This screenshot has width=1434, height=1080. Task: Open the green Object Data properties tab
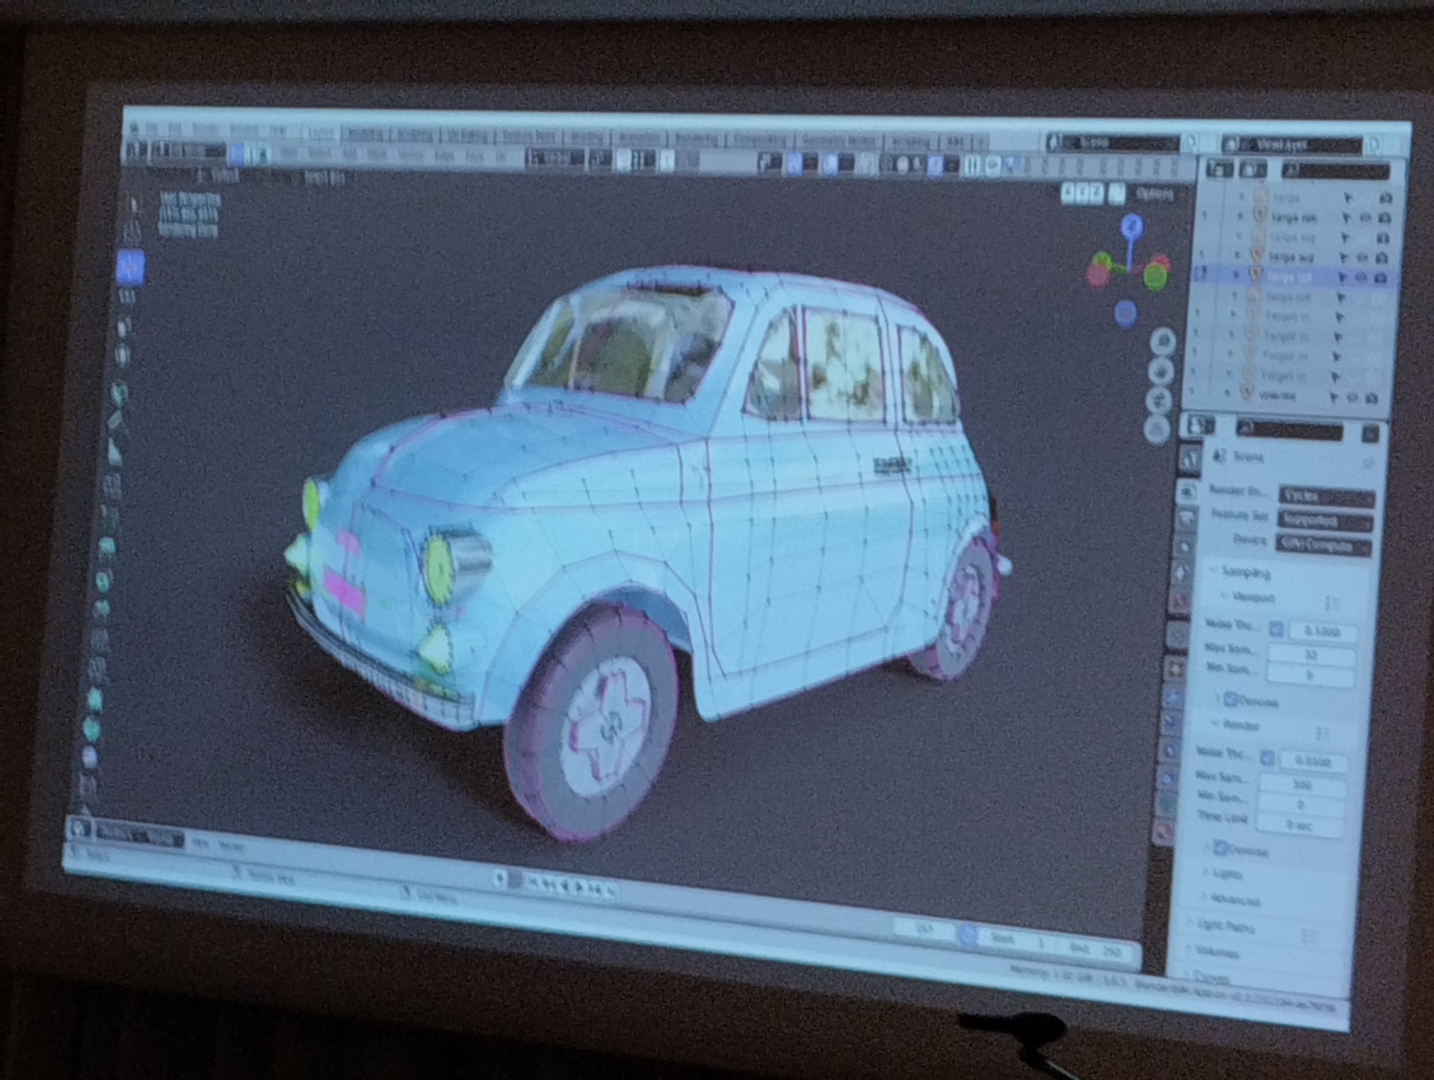(x=1167, y=804)
